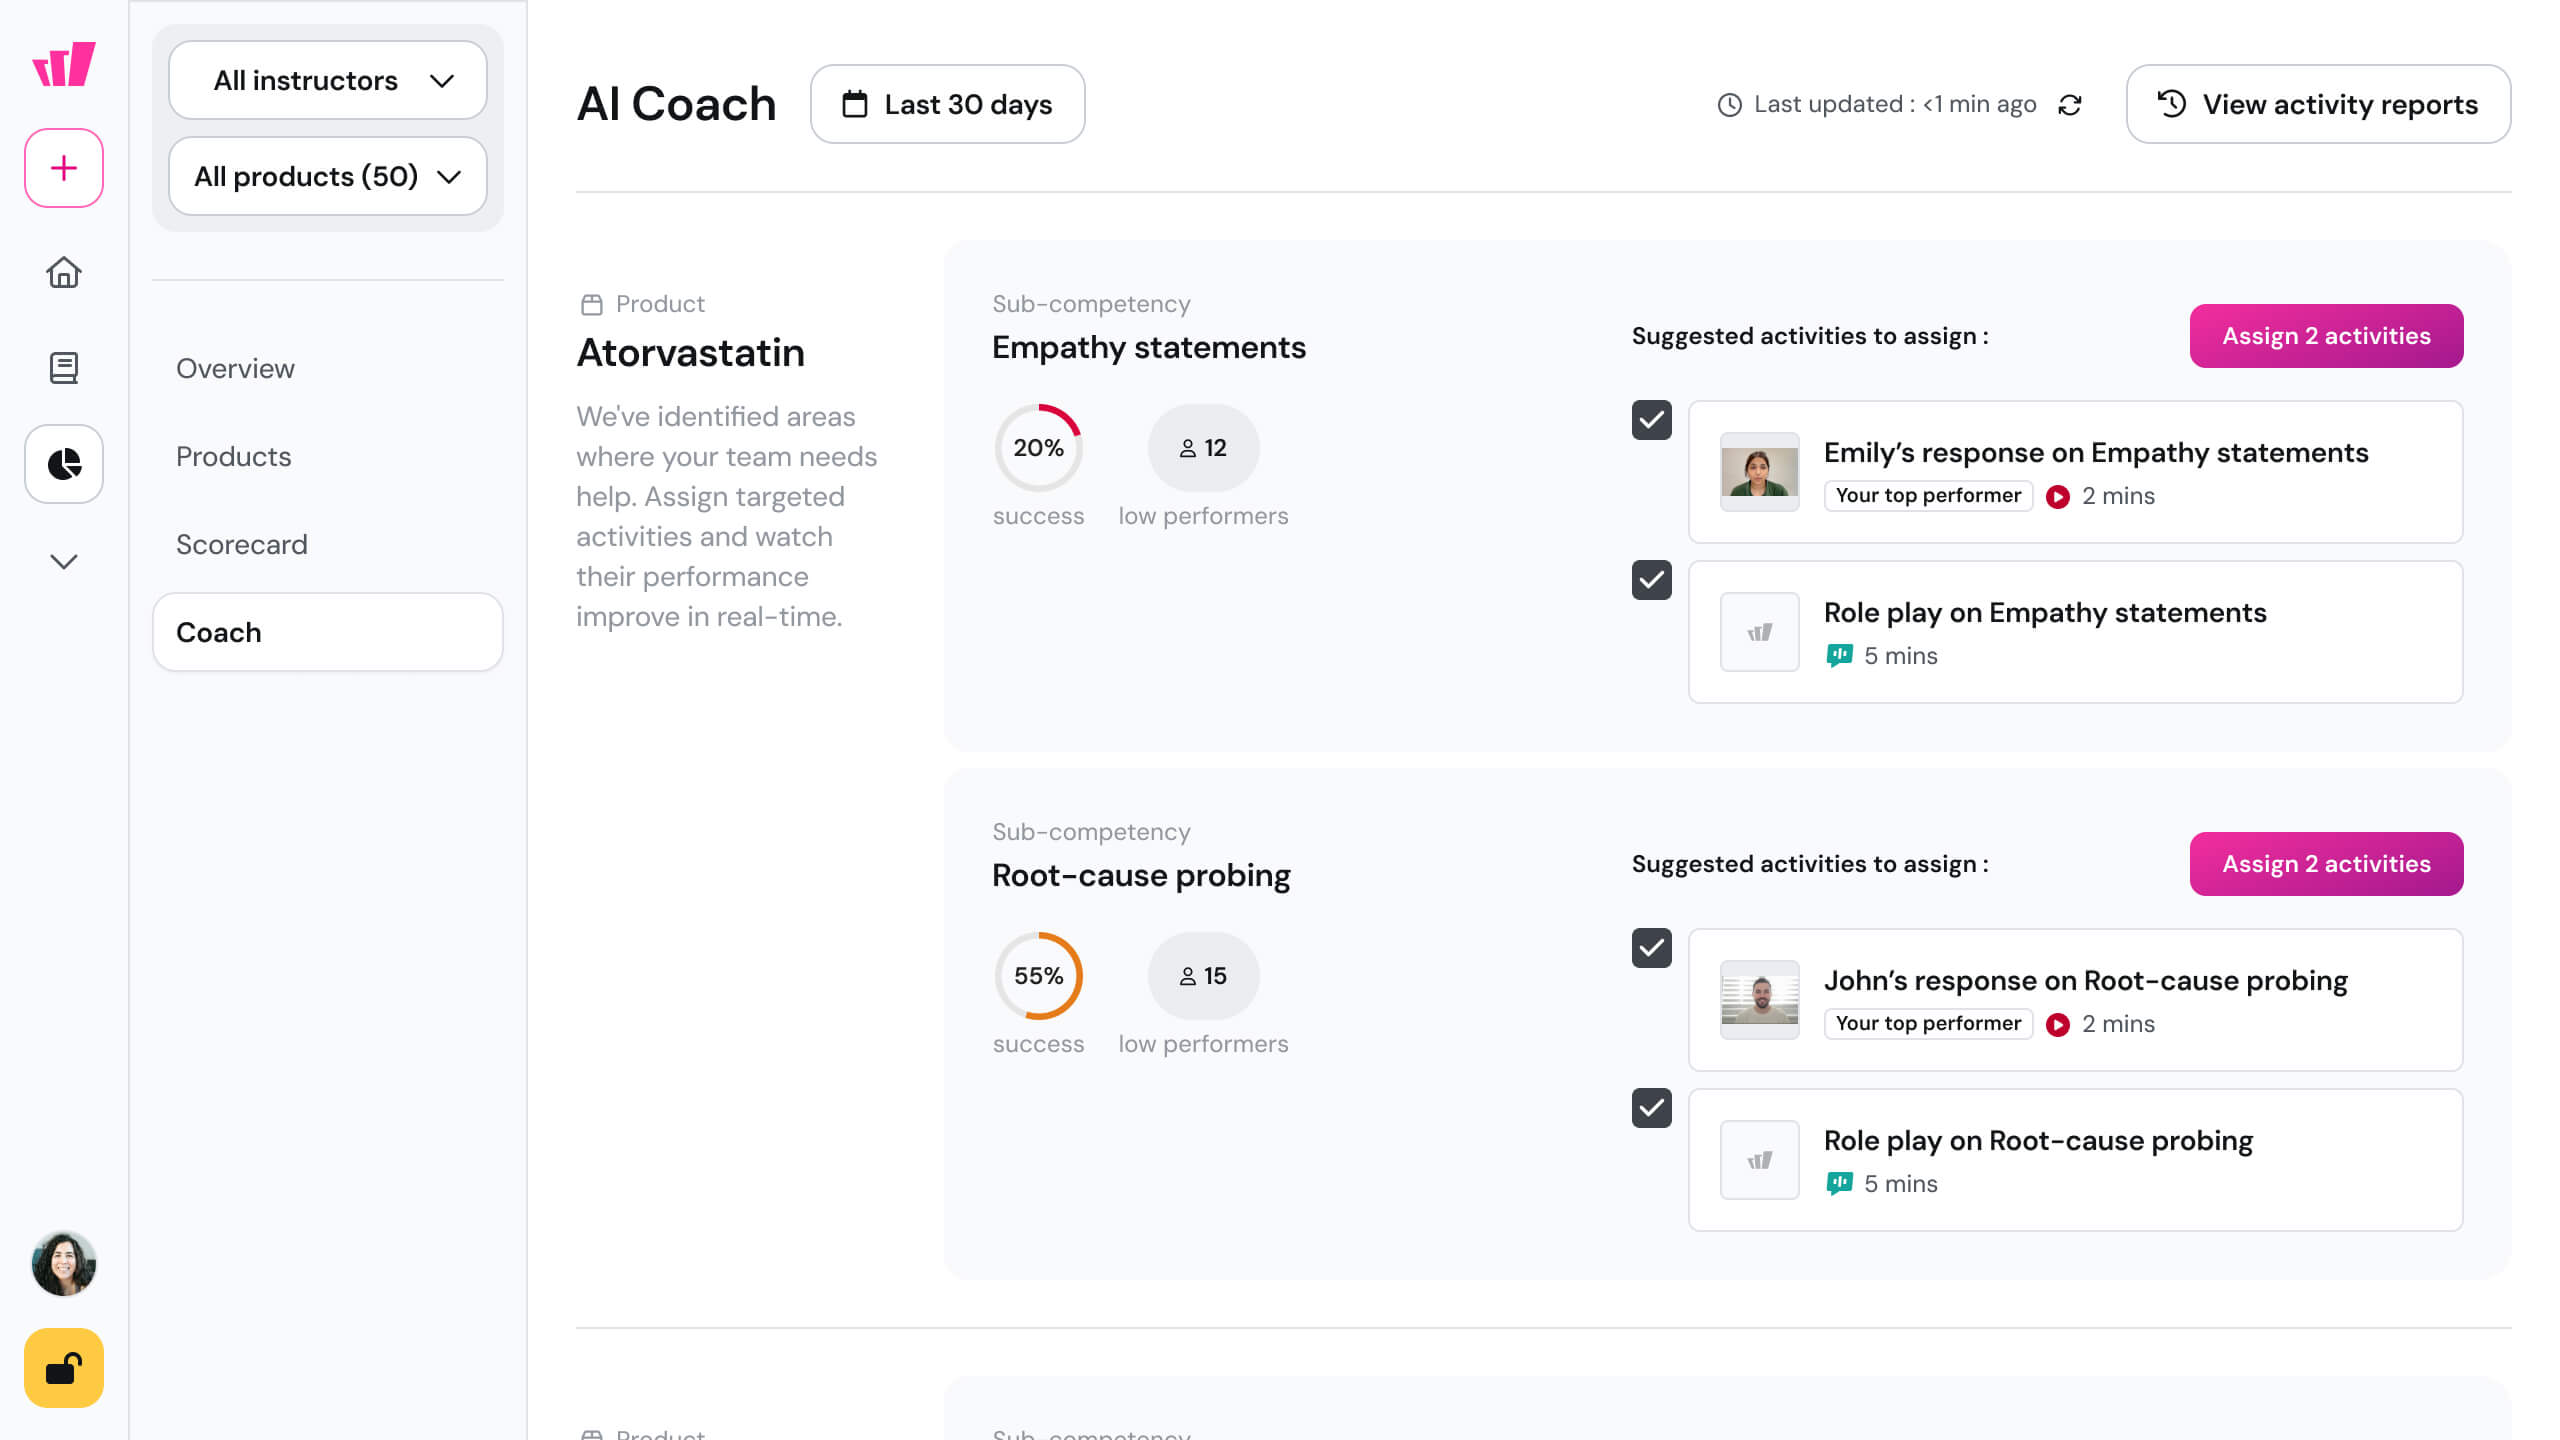The height and width of the screenshot is (1440, 2560).
Task: Assign 2 activities for Empathy statements
Action: (2326, 336)
